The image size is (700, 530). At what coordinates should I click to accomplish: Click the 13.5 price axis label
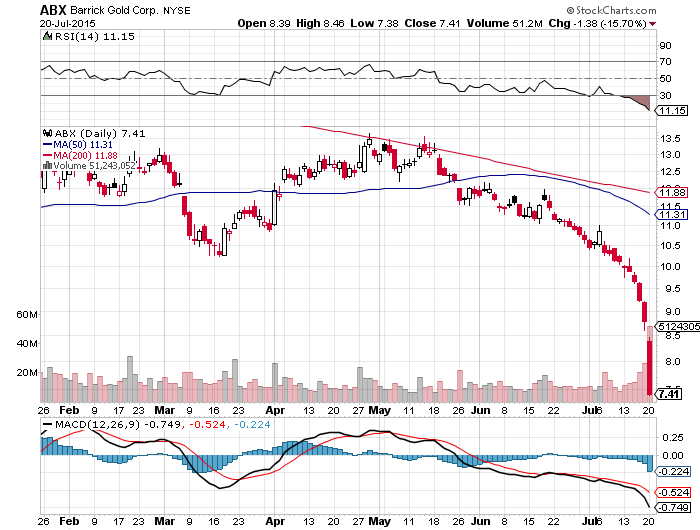coord(670,138)
